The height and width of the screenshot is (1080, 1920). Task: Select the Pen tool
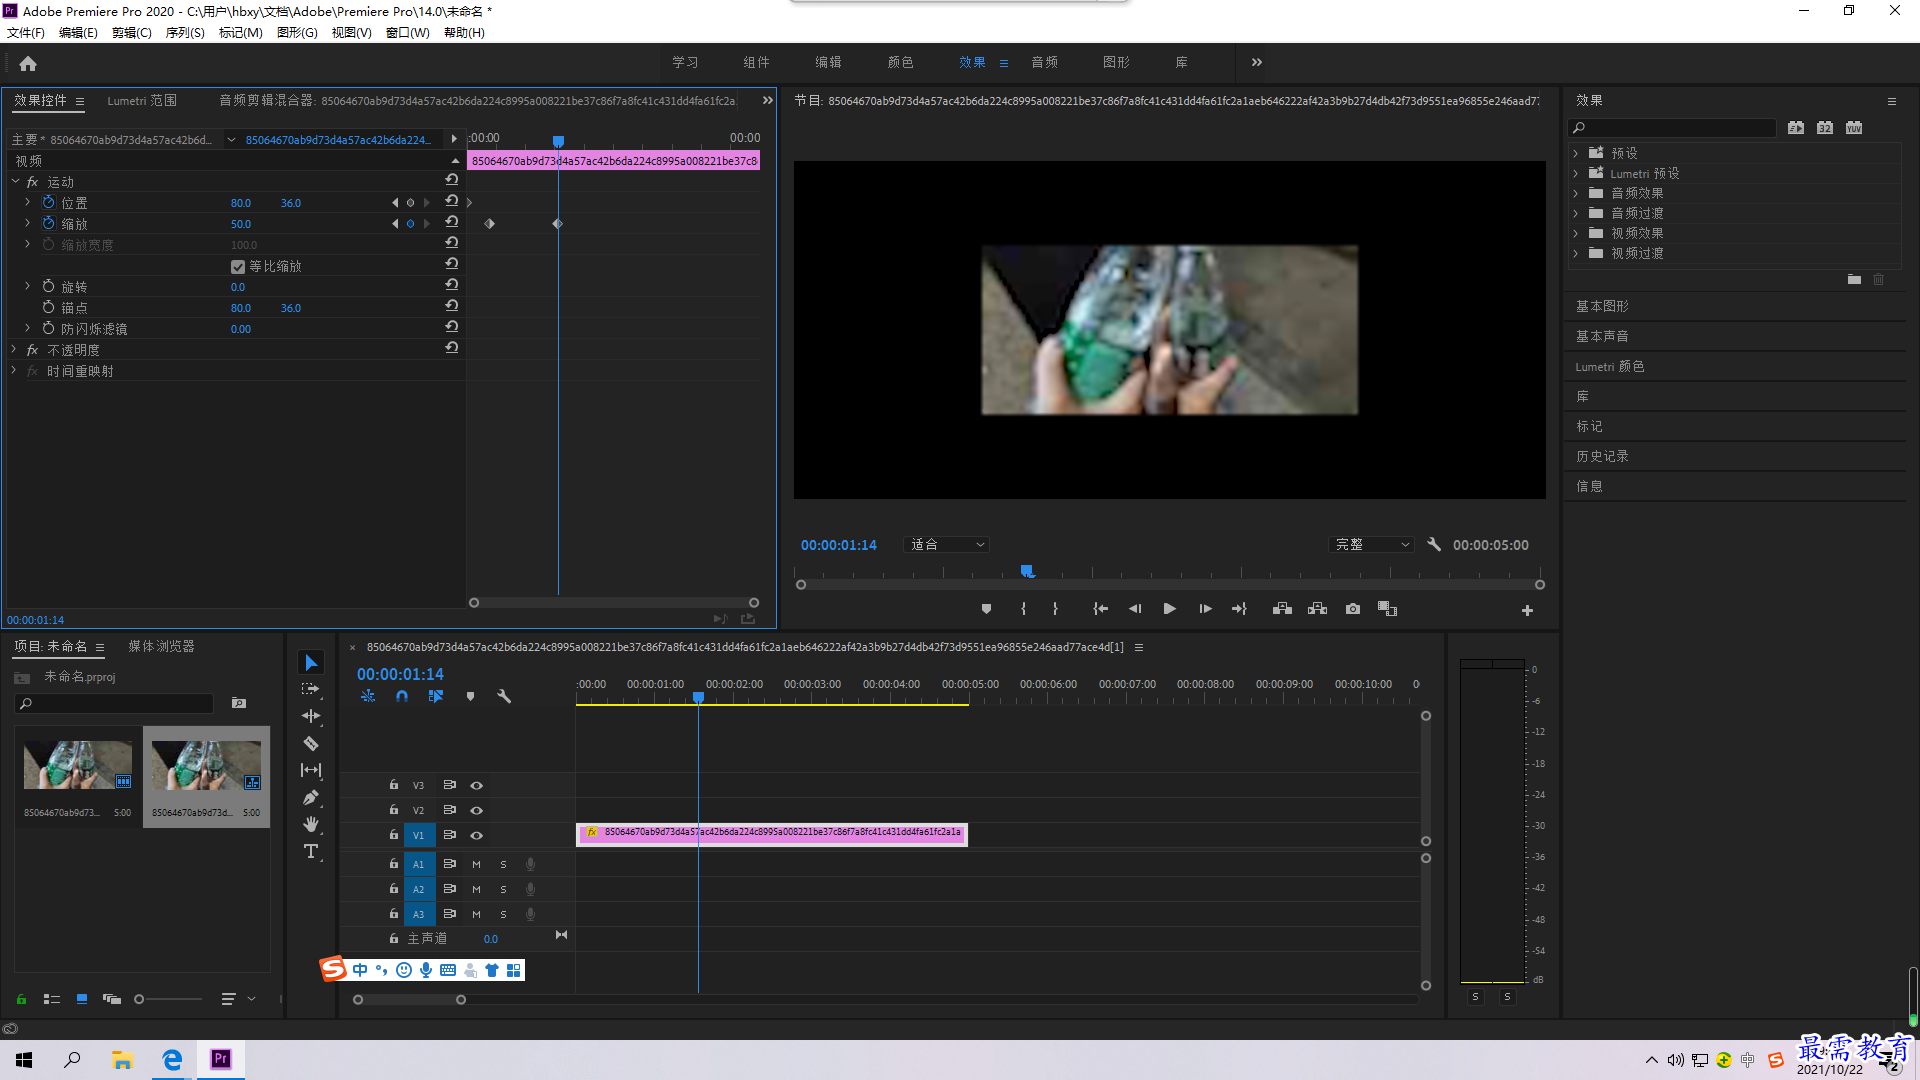click(x=311, y=797)
